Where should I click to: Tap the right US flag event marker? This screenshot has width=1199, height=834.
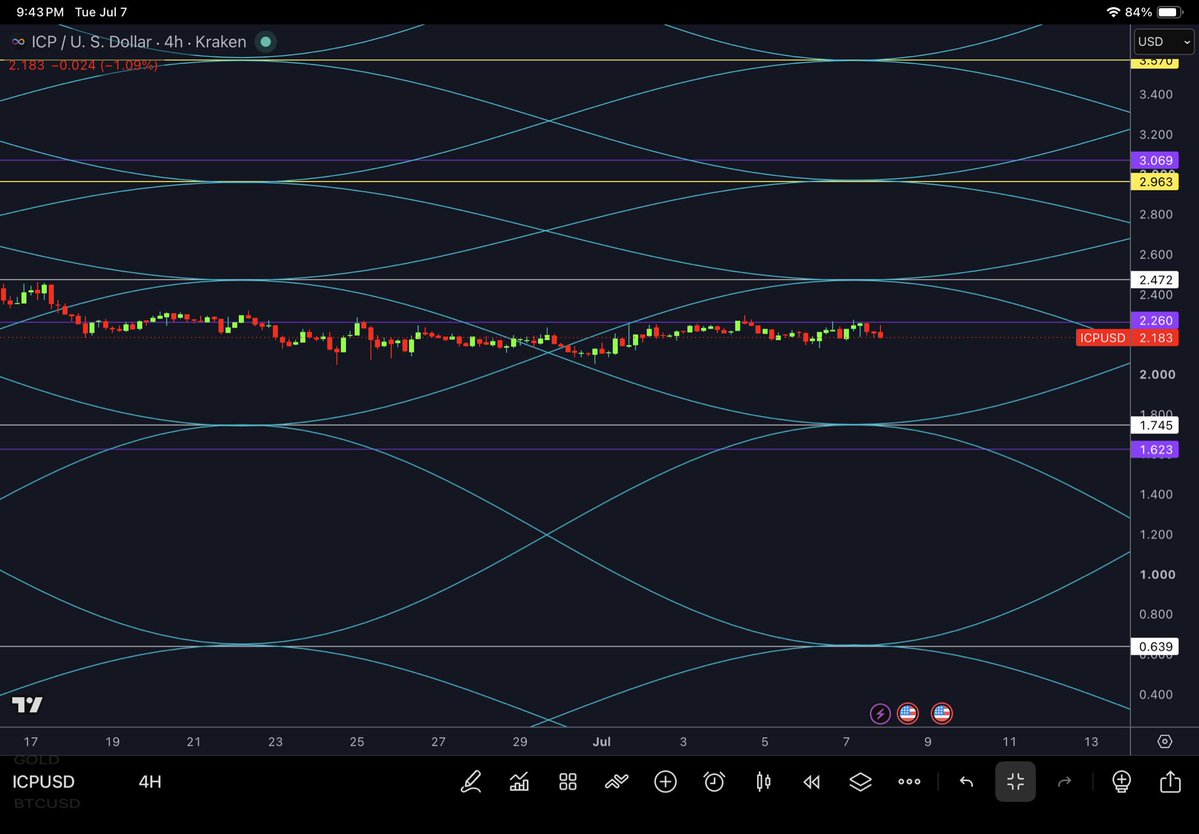941,714
